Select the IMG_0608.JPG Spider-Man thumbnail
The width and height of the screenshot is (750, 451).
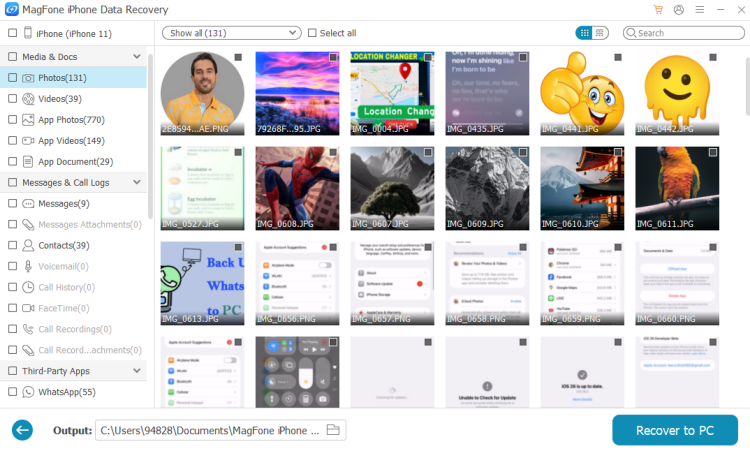tap(297, 189)
